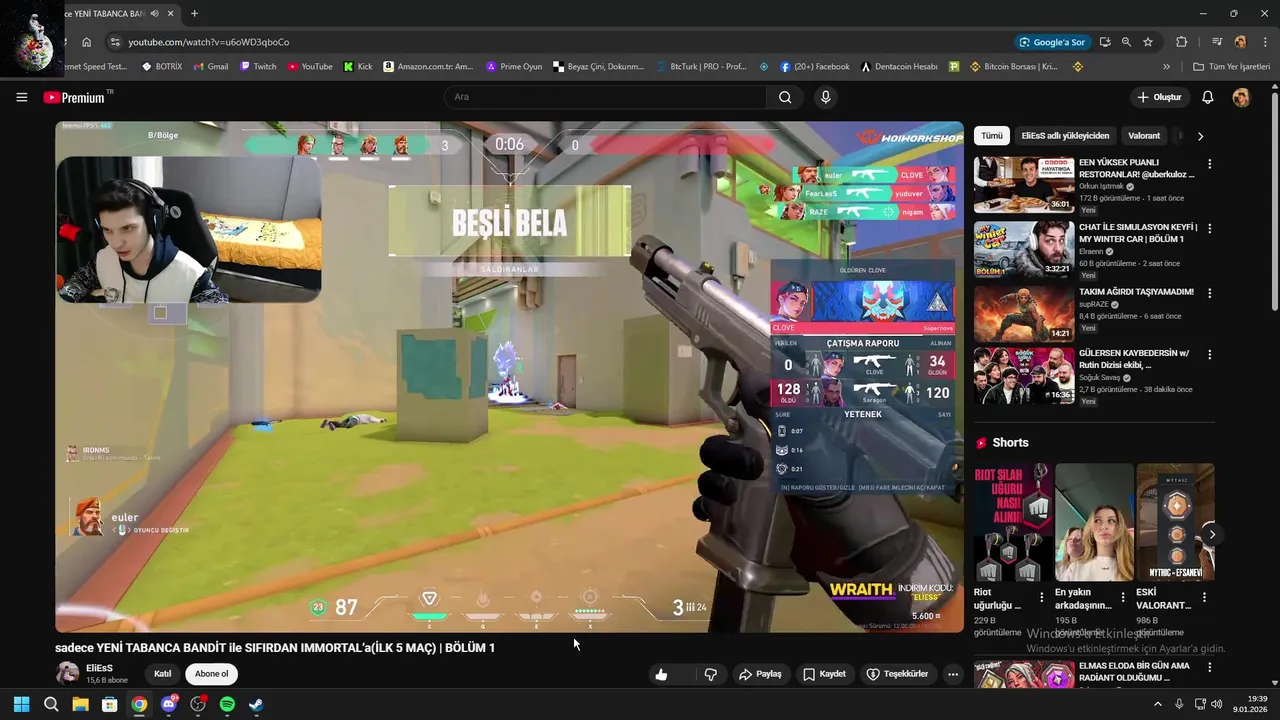
Task: Show hidden system tray icons chevron
Action: [x=1158, y=704]
